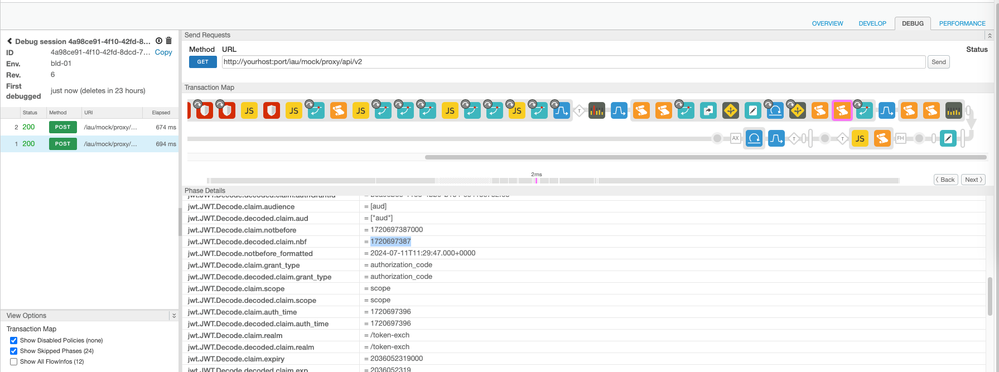Click the Send button
The image size is (999, 372).
(x=939, y=62)
